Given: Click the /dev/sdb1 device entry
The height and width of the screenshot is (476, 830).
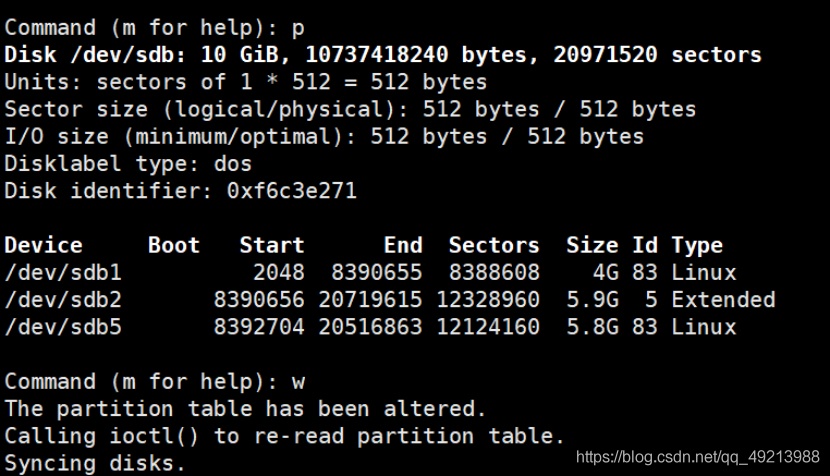Looking at the screenshot, I should pos(63,273).
